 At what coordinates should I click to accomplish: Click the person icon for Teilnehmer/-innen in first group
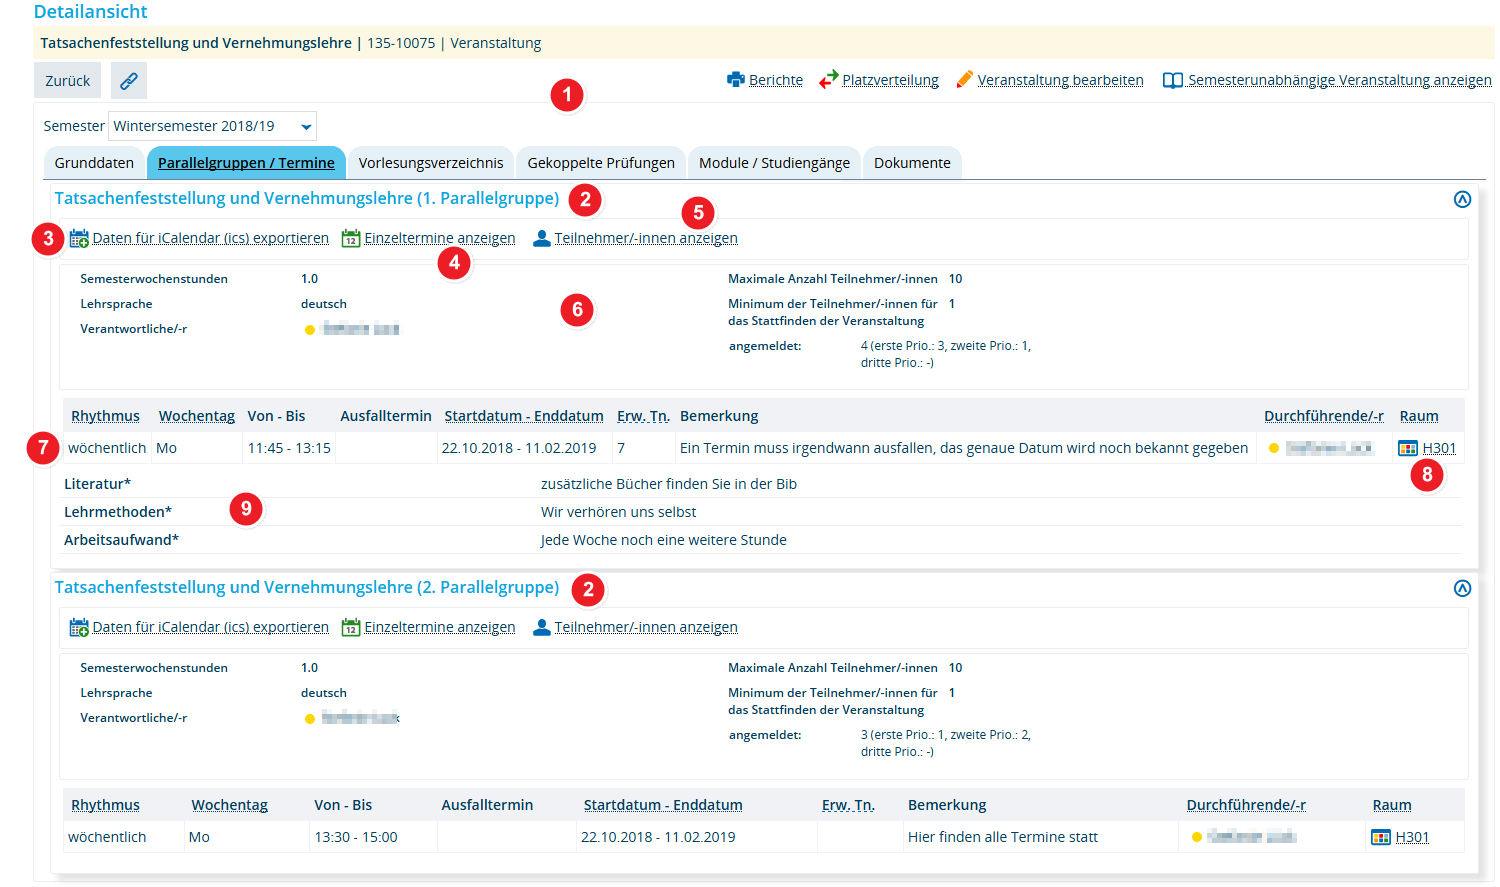[x=542, y=238]
